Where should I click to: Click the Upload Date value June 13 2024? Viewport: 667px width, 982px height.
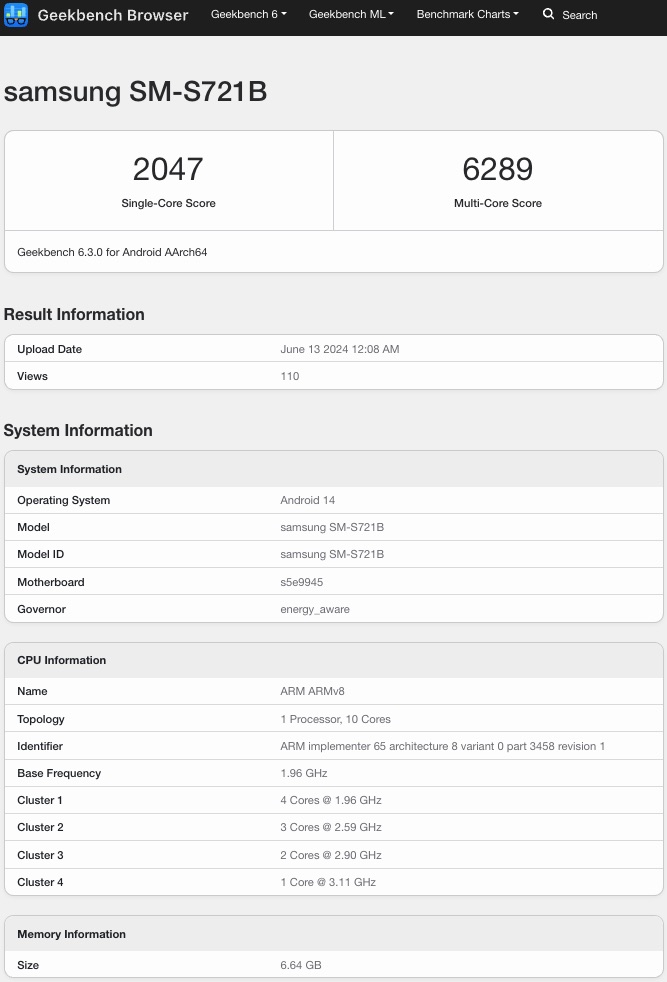(339, 349)
